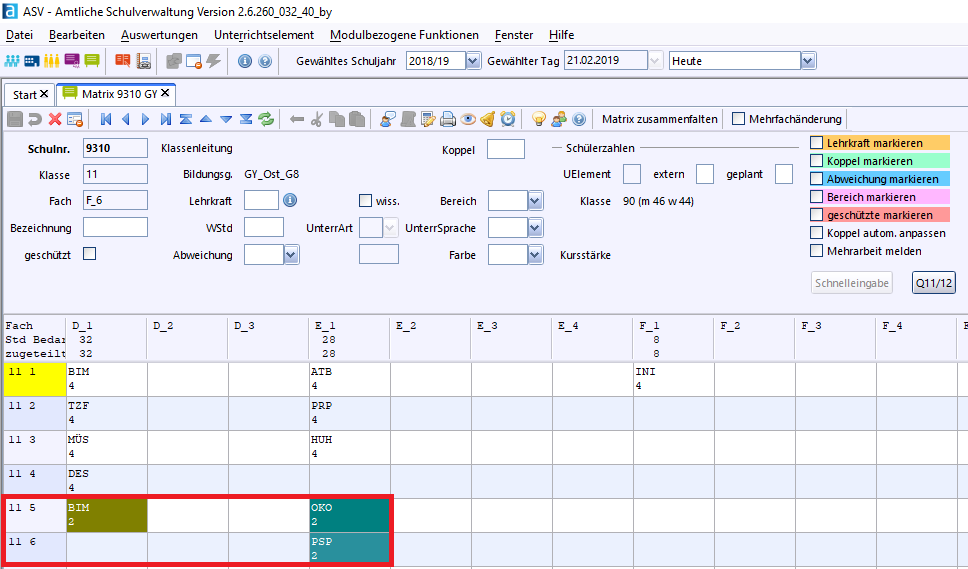Click the Schnelleingabe button
This screenshot has width=968, height=569.
tap(851, 283)
